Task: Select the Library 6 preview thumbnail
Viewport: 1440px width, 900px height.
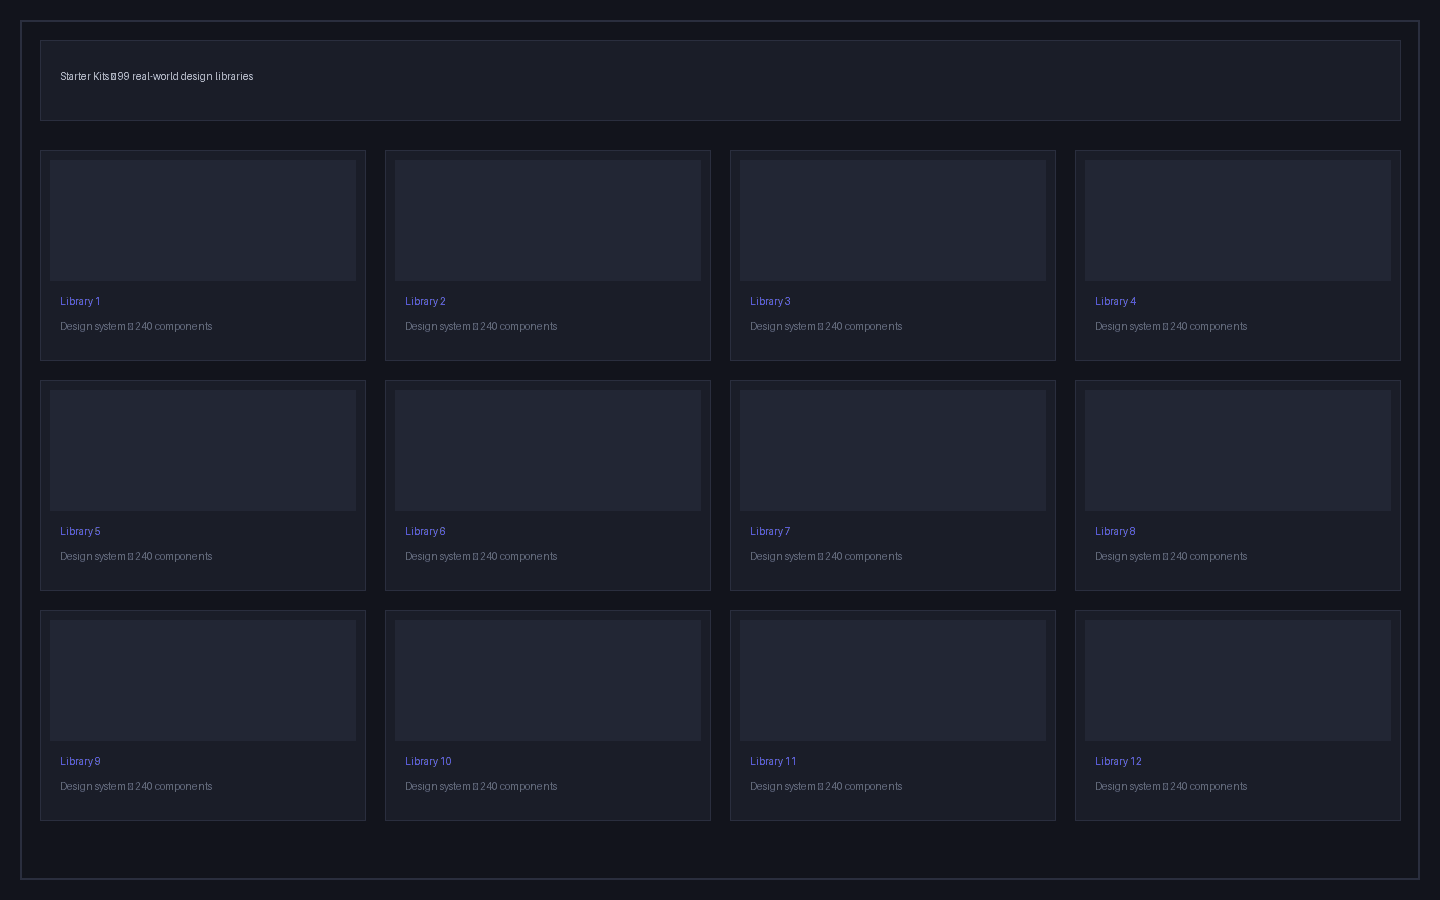Action: [548, 450]
